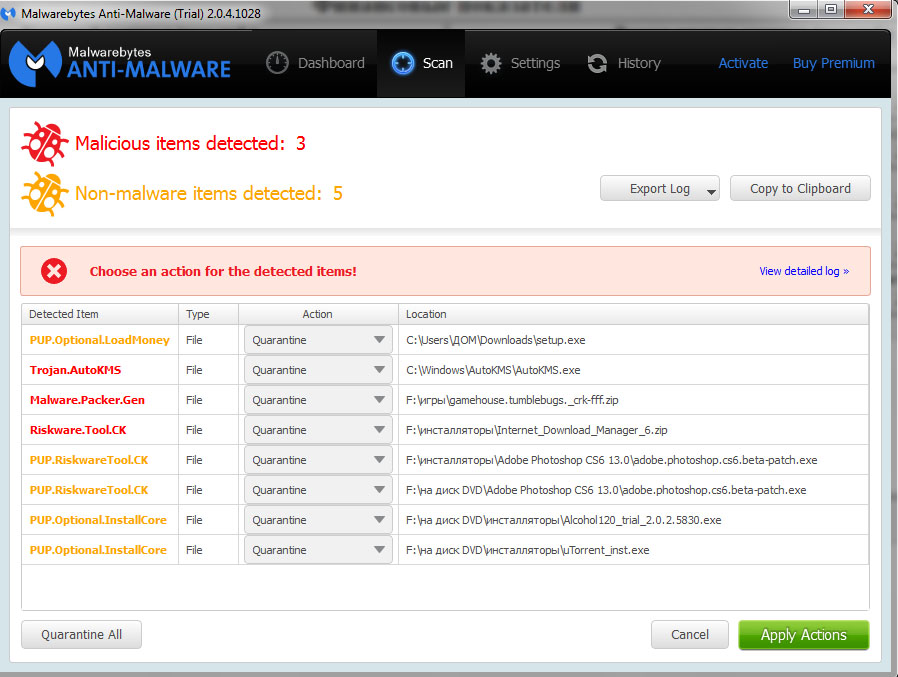Click the Apply Actions button

click(x=804, y=635)
